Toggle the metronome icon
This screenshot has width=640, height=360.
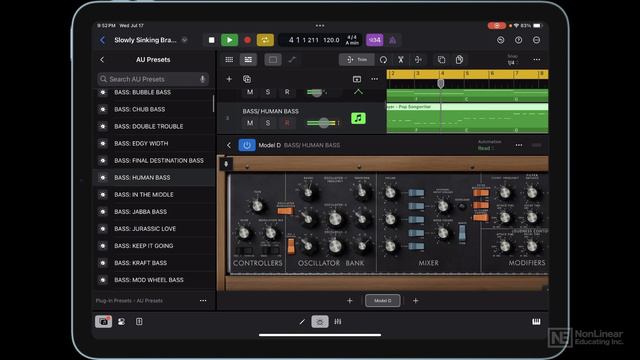[393, 40]
